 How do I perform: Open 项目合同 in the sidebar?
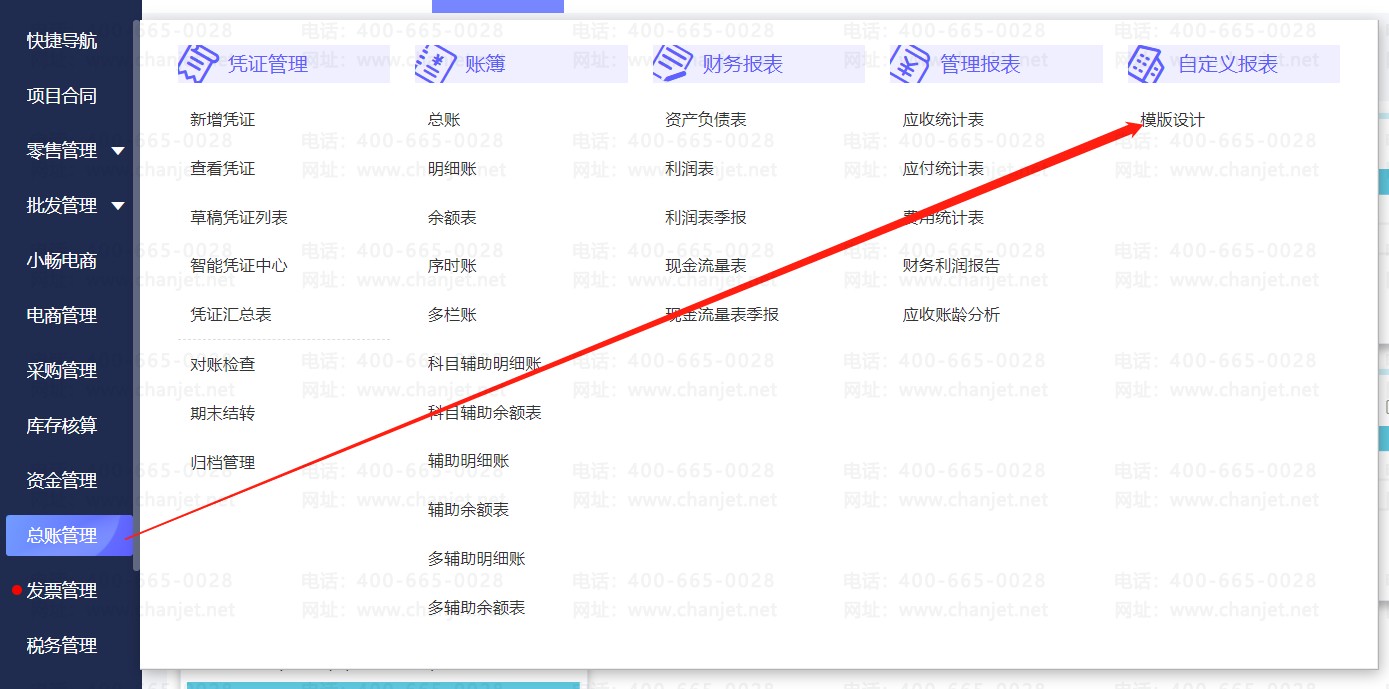62,96
